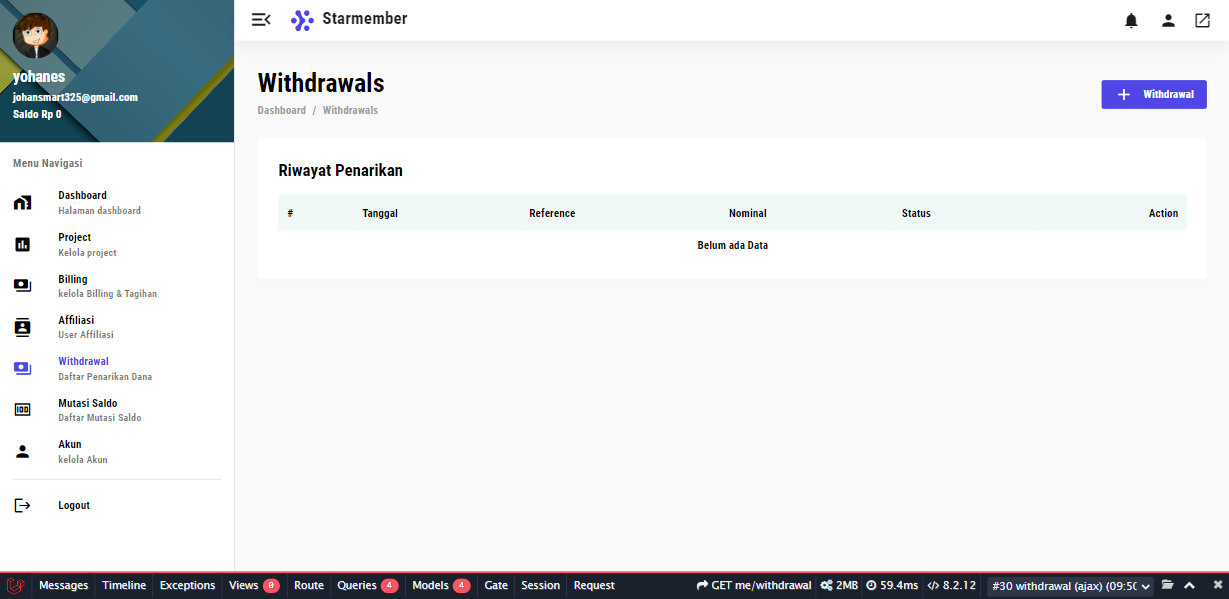The image size is (1229, 599).
Task: Open the debugbar Timeline tab
Action: (124, 586)
